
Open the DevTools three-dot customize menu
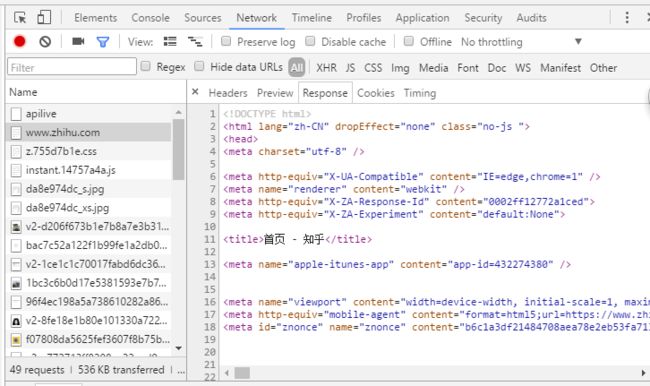[627, 17]
